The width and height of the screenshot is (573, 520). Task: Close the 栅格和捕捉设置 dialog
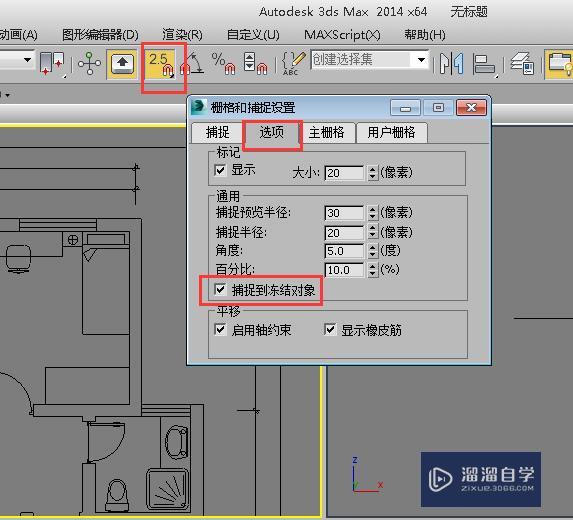[x=471, y=108]
